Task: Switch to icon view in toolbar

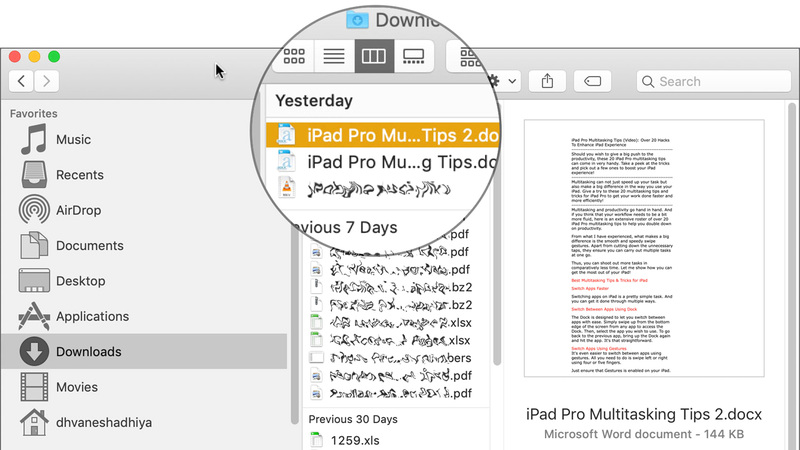Action: pyautogui.click(x=294, y=57)
